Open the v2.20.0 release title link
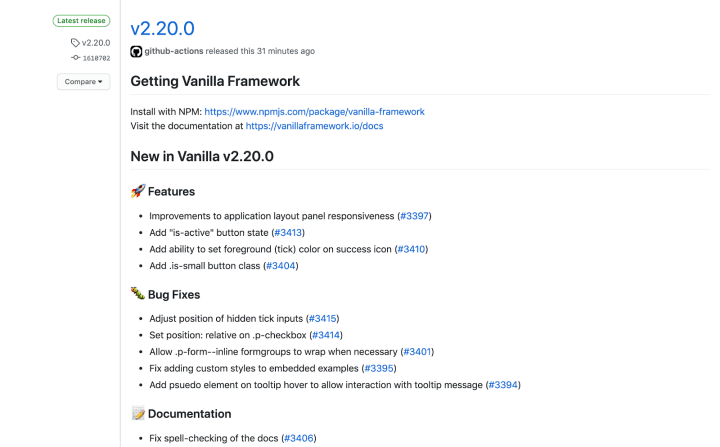 (163, 28)
